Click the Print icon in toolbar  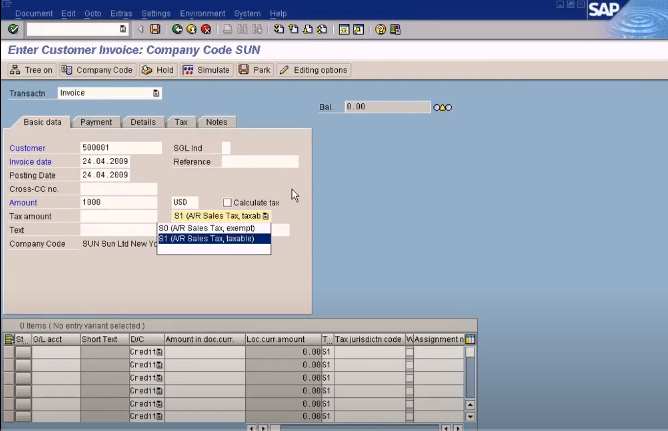[228, 29]
